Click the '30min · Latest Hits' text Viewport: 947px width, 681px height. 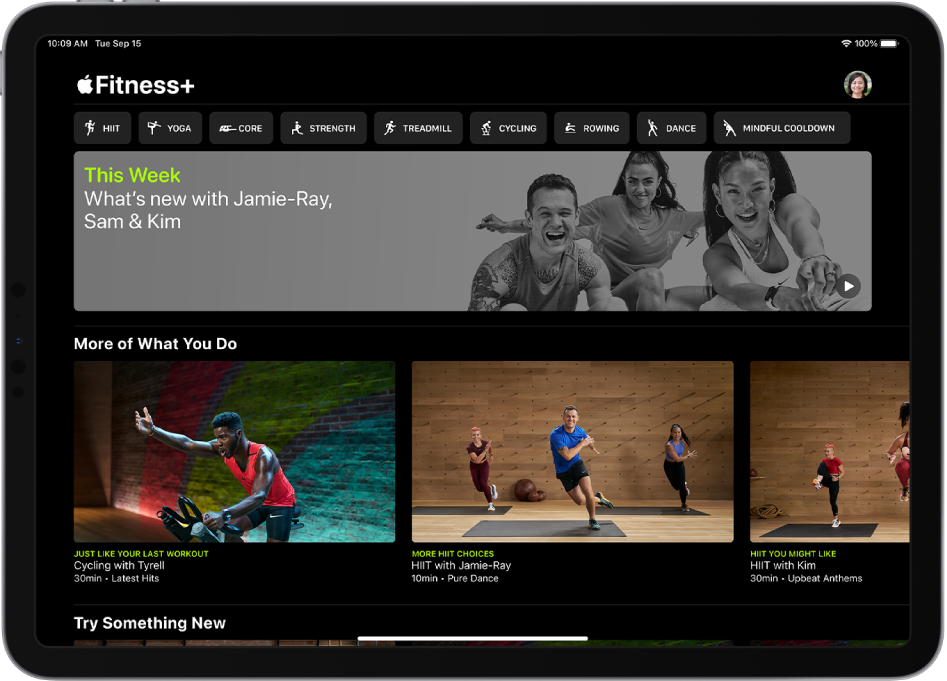pyautogui.click(x=117, y=578)
